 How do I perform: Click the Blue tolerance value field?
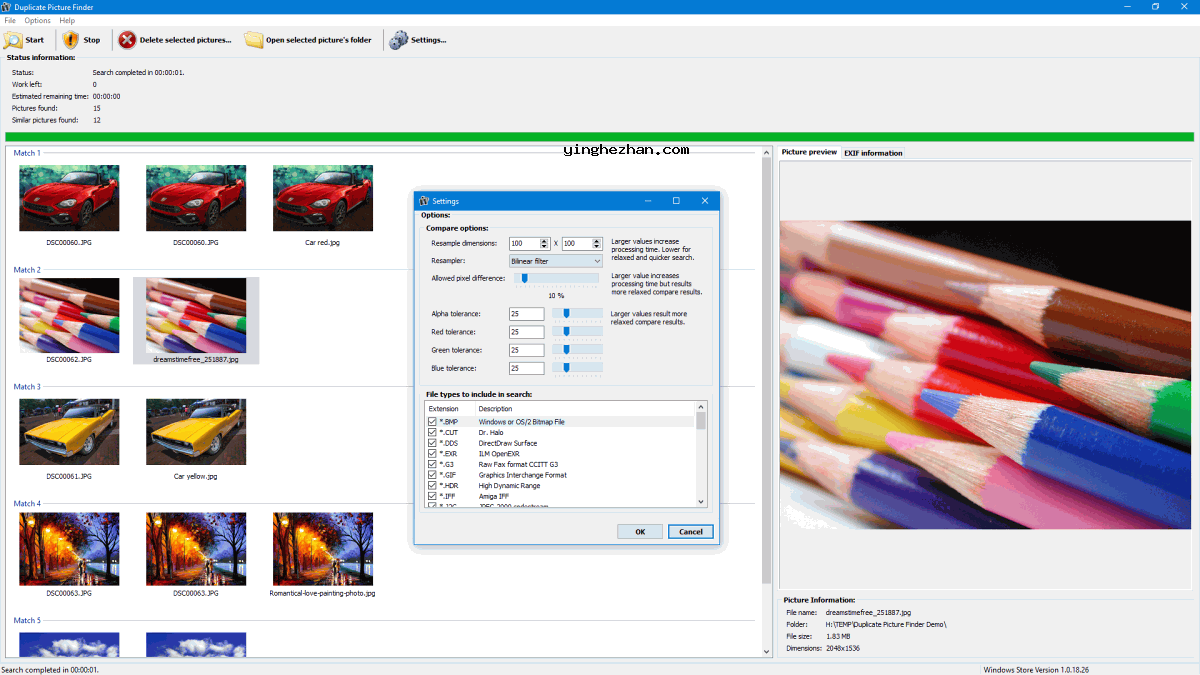click(x=526, y=368)
